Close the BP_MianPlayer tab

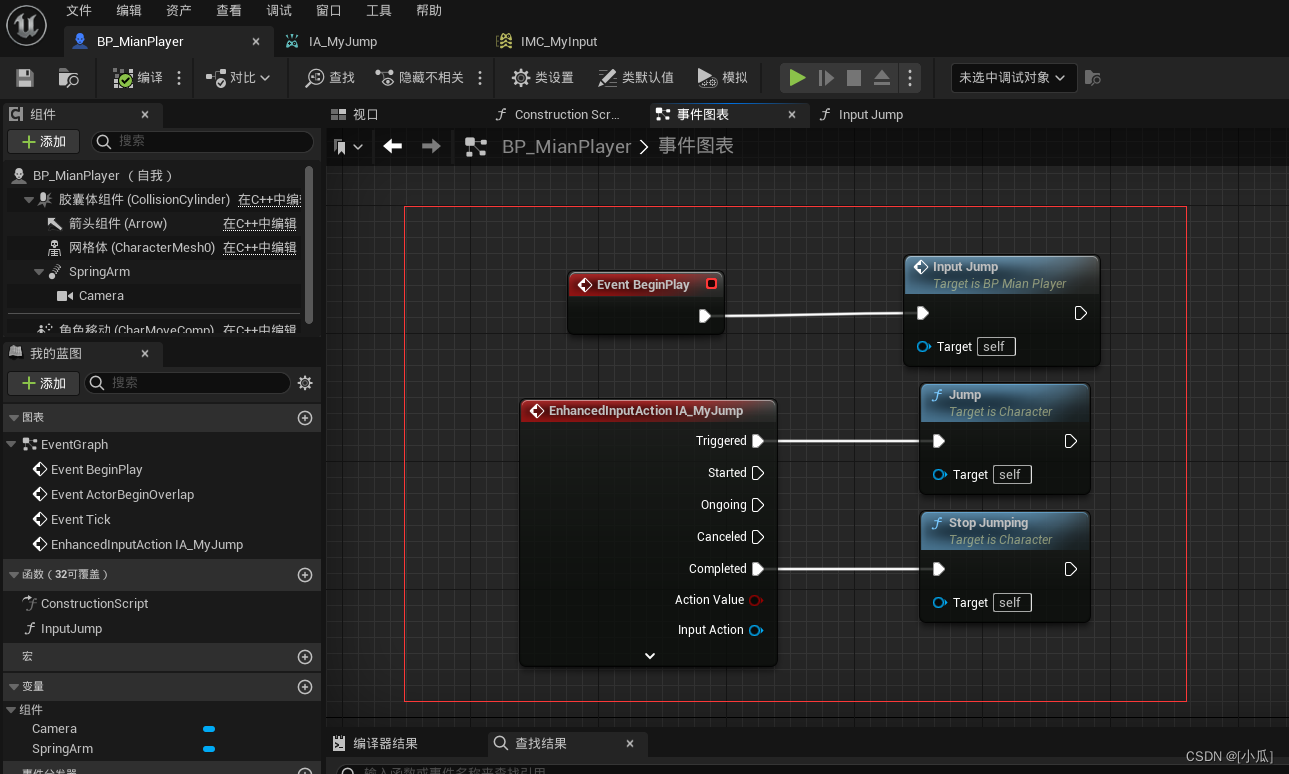256,42
